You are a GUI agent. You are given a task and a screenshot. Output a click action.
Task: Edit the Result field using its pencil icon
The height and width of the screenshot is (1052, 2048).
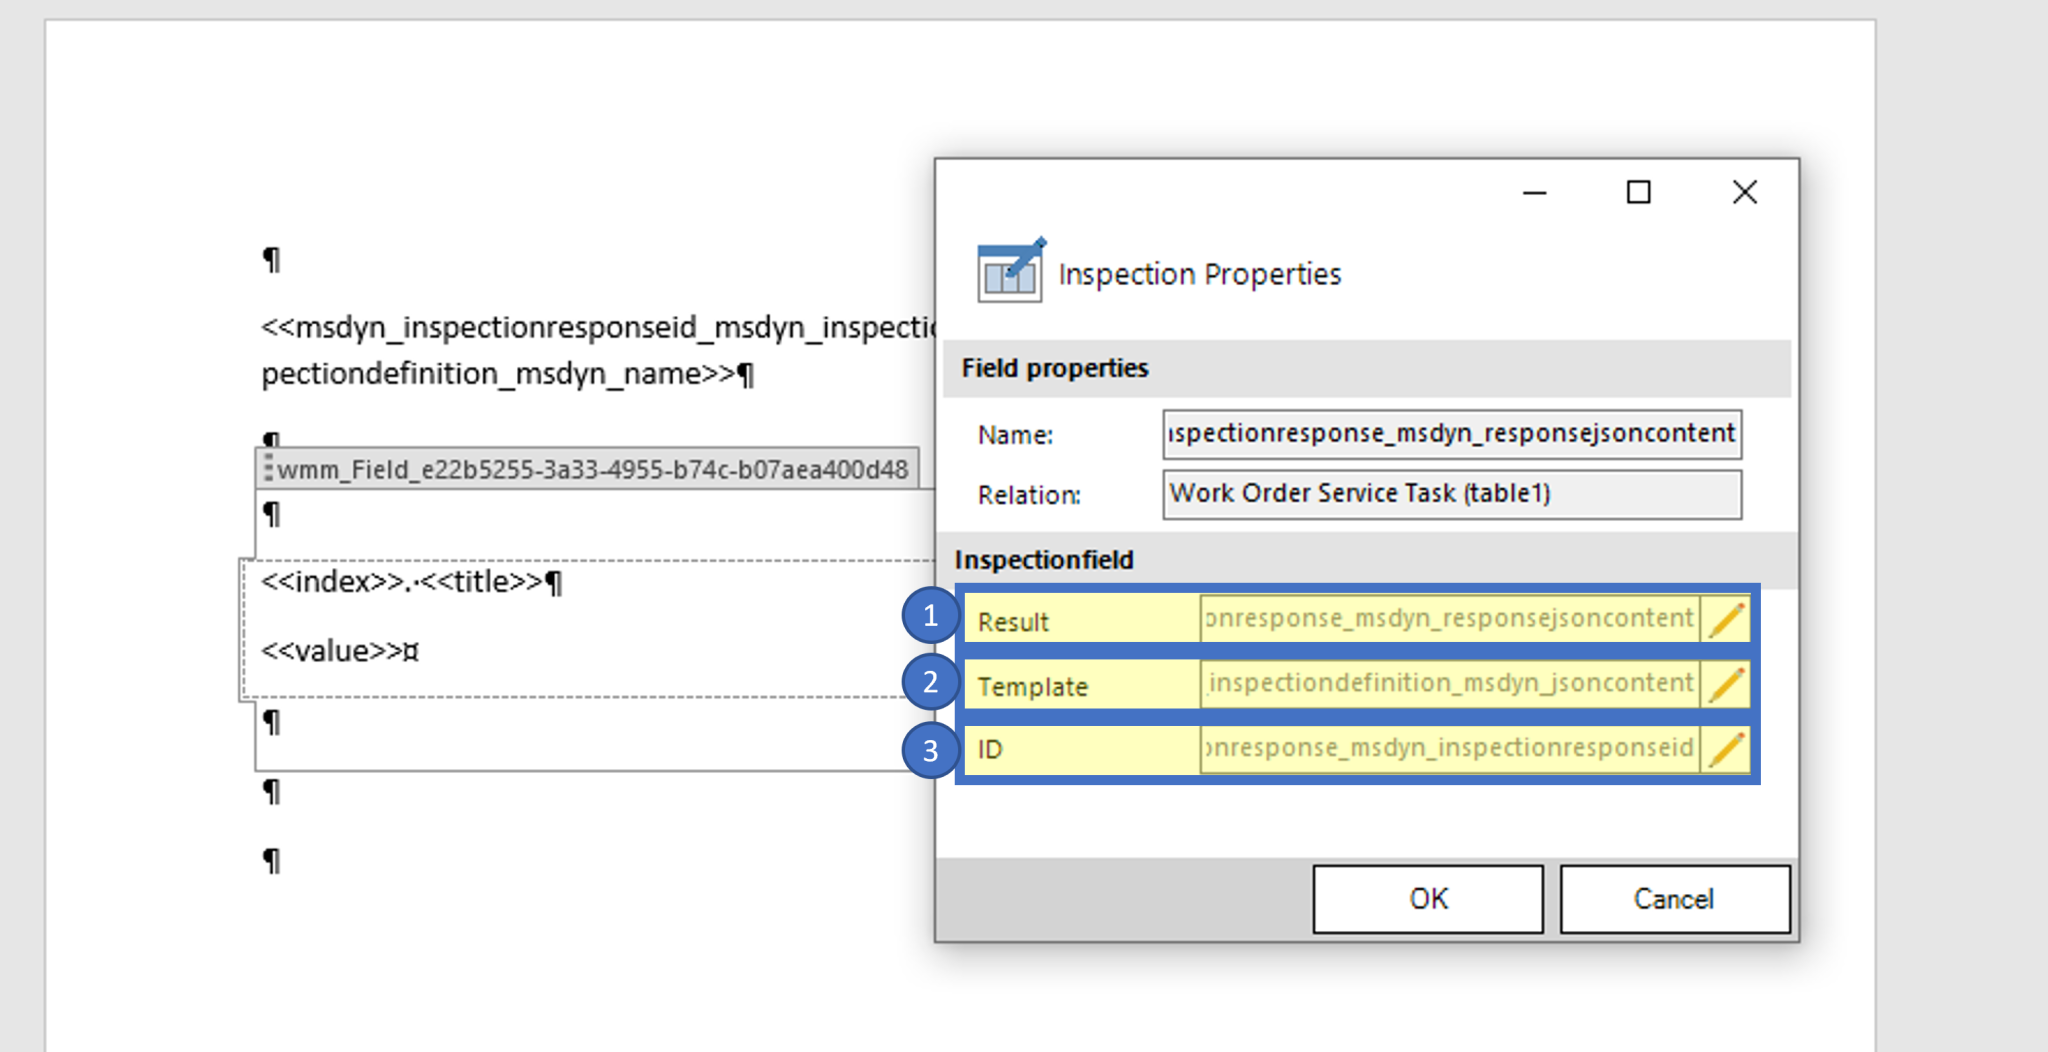[1724, 618]
